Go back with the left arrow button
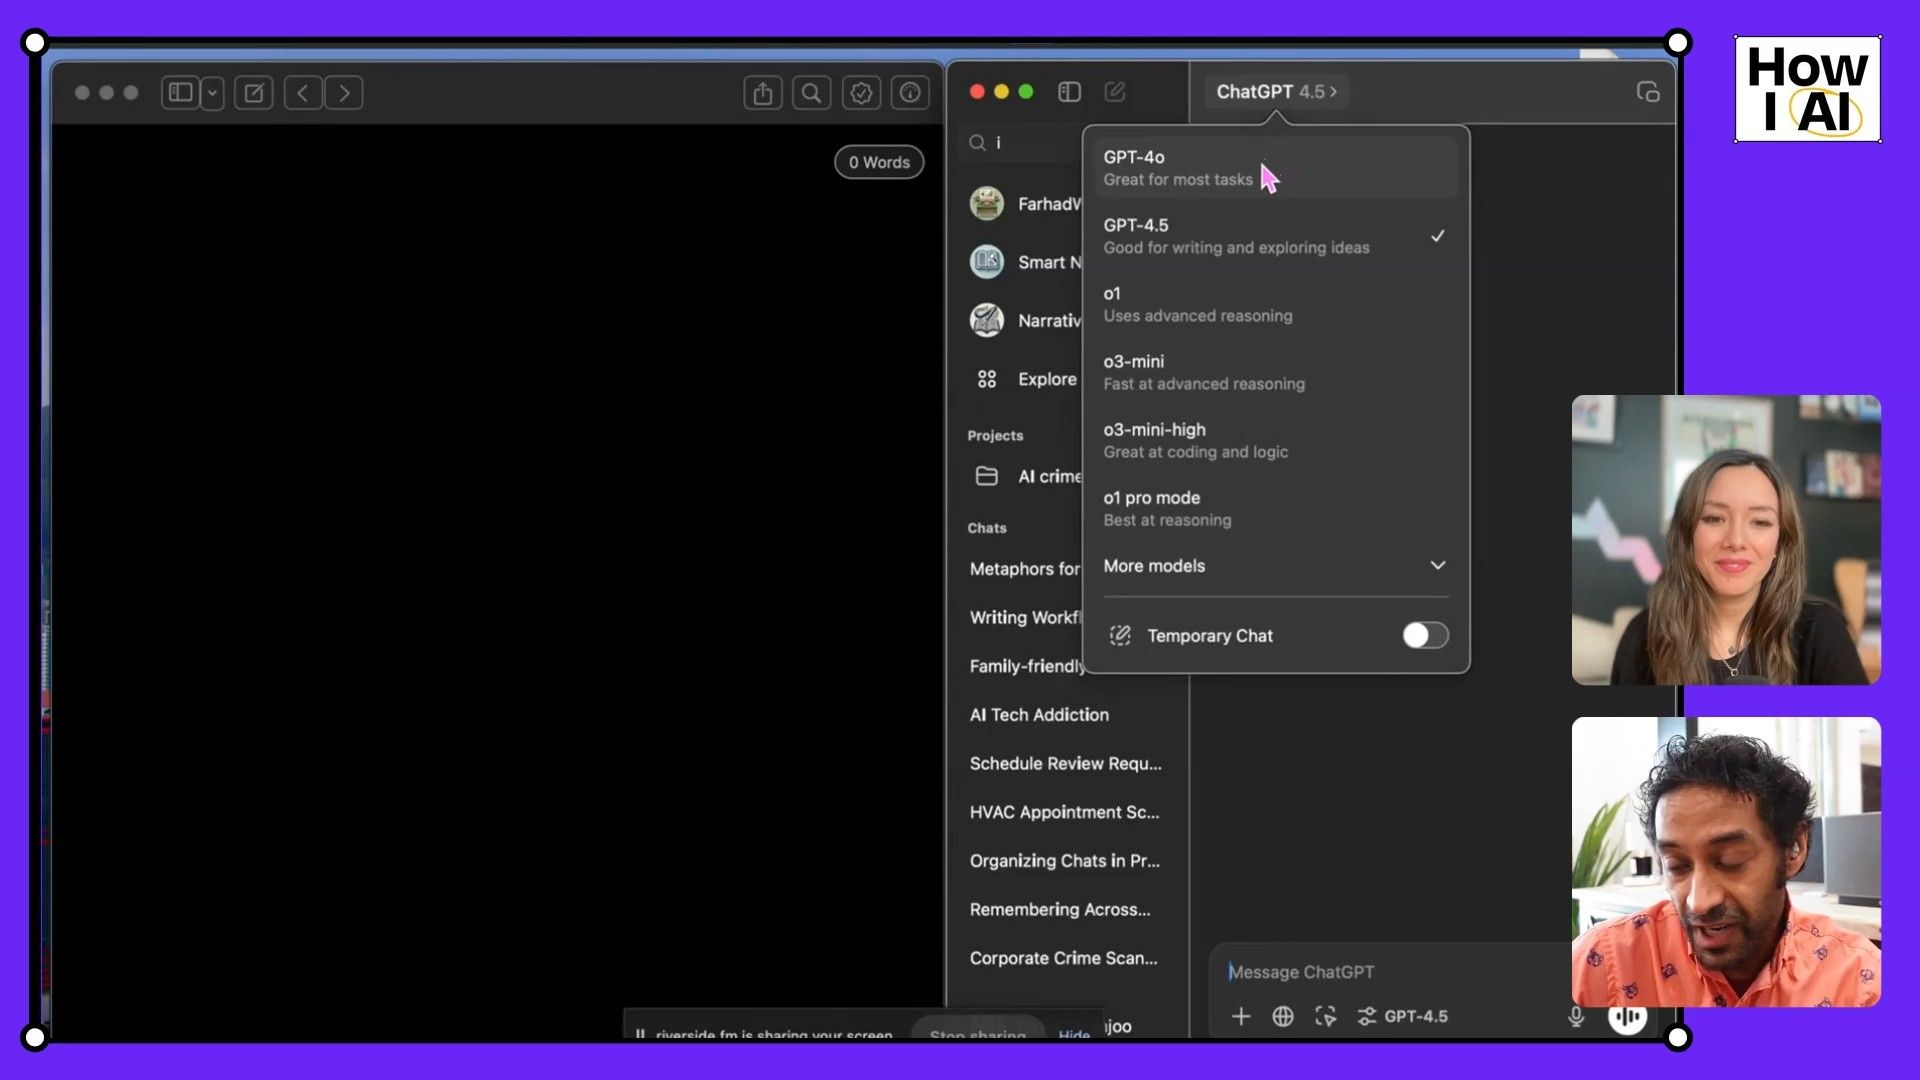1920x1080 pixels. (303, 93)
